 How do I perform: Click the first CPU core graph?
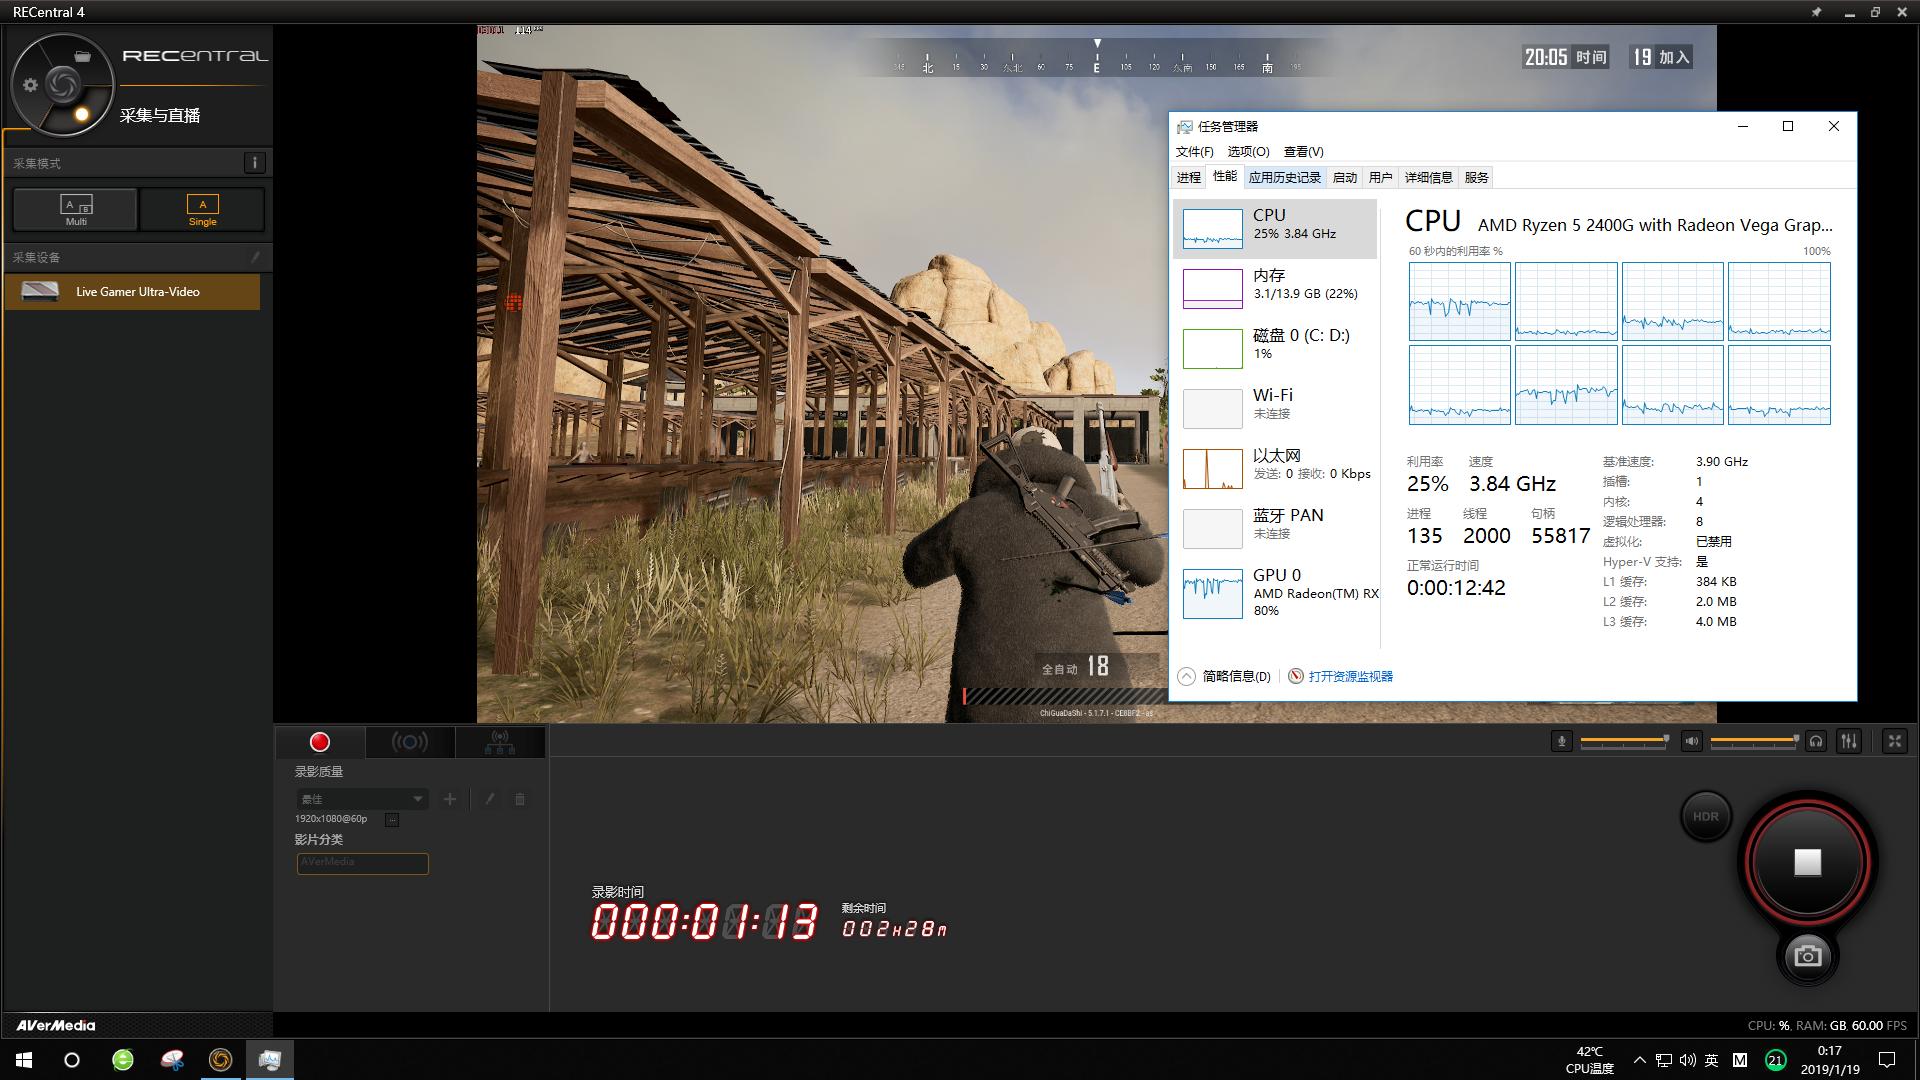tap(1459, 301)
